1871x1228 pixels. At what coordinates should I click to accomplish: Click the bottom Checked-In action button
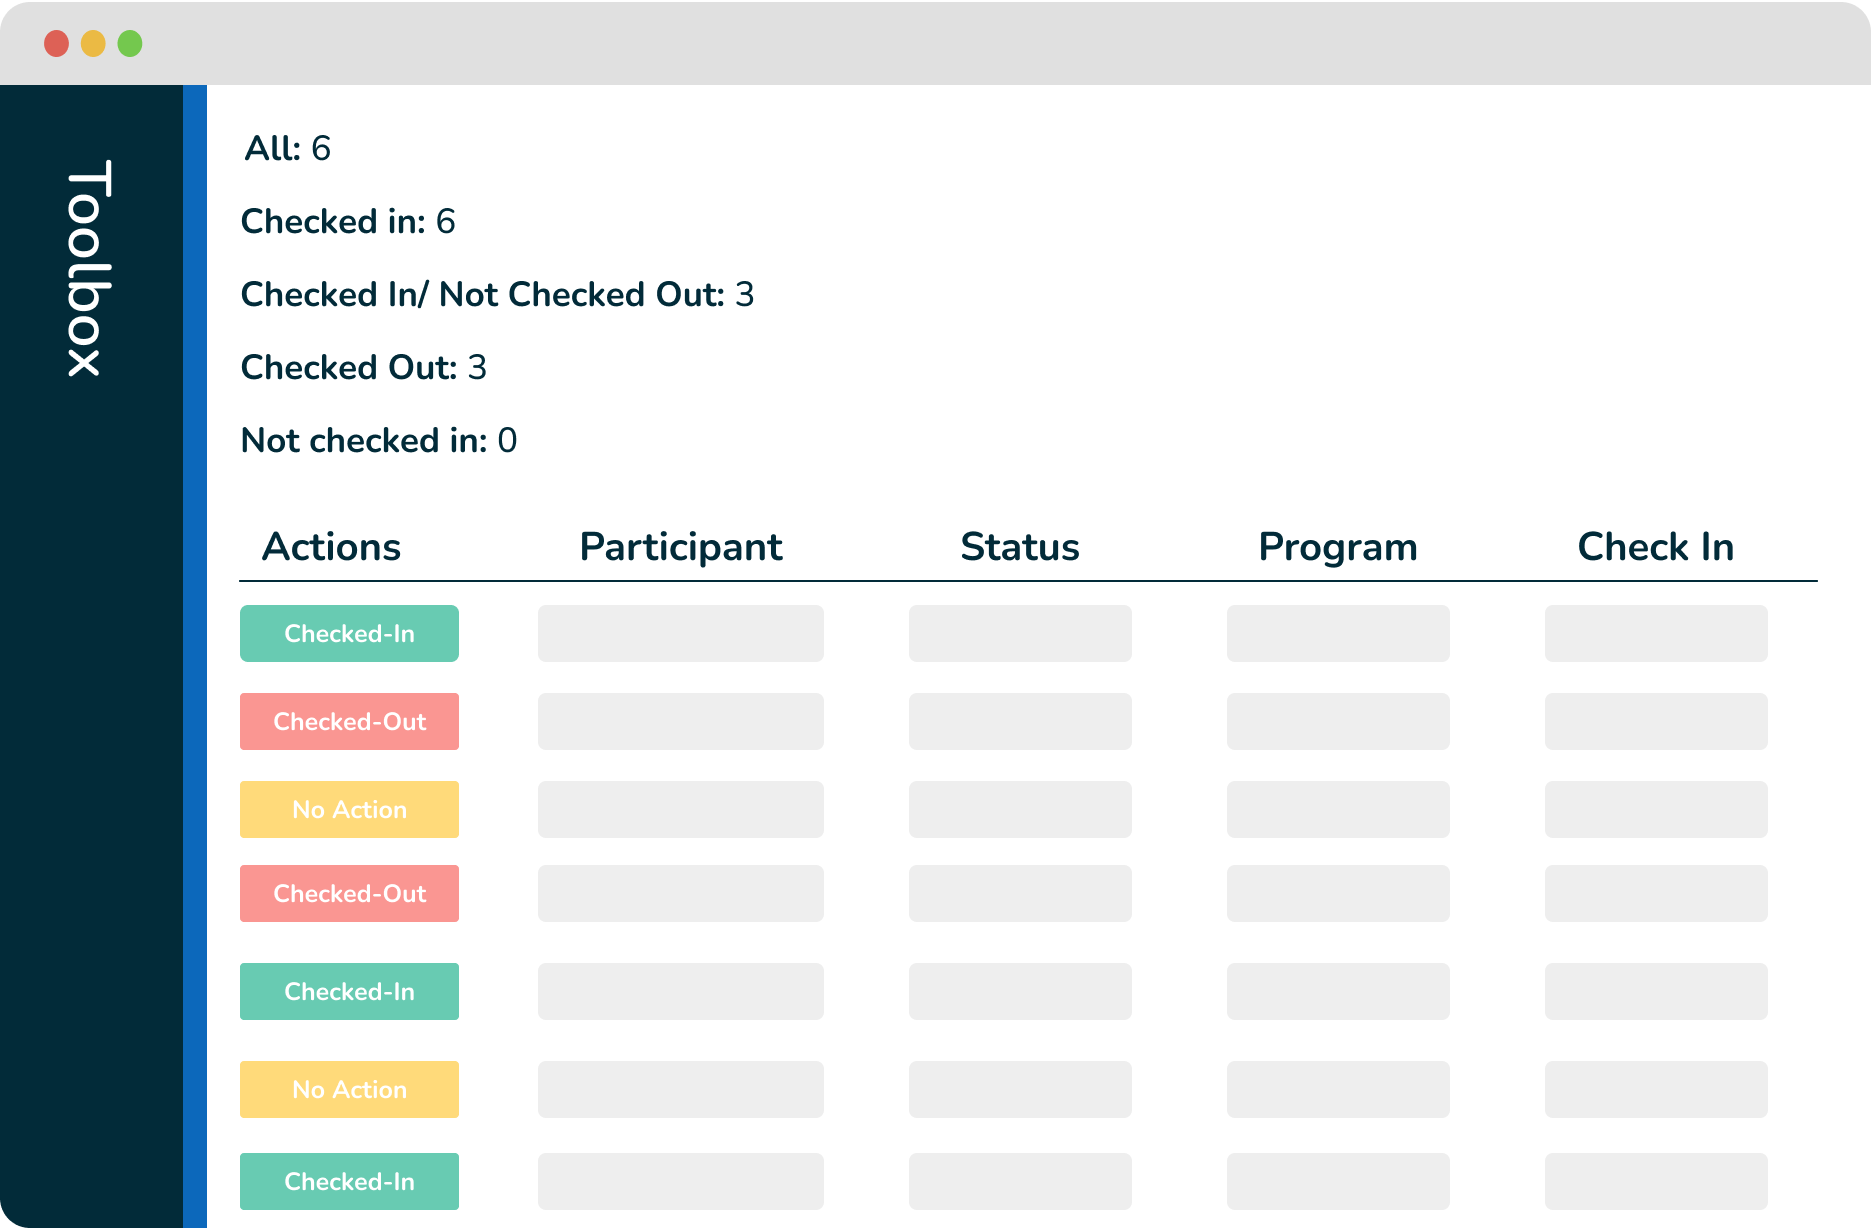[x=349, y=1181]
